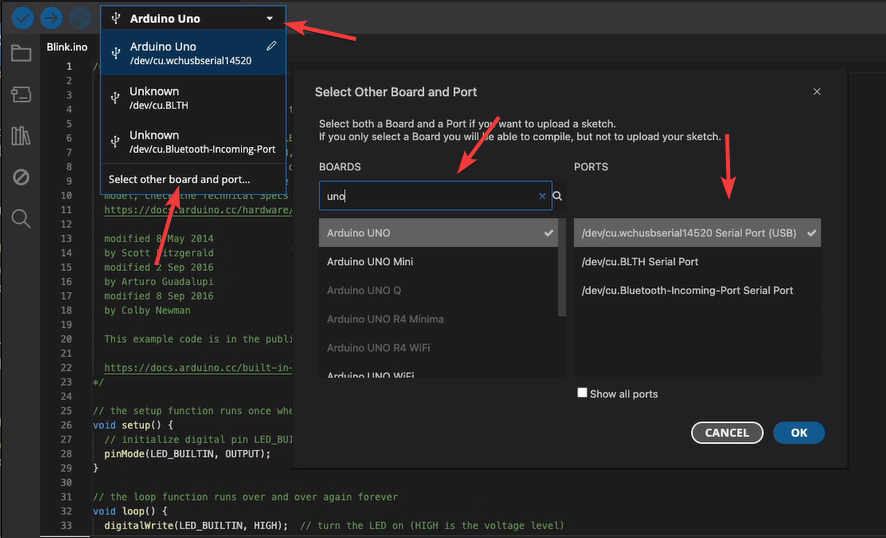The height and width of the screenshot is (538, 886).
Task: Select Arduino UNO R4 WiFi board
Action: pos(438,348)
